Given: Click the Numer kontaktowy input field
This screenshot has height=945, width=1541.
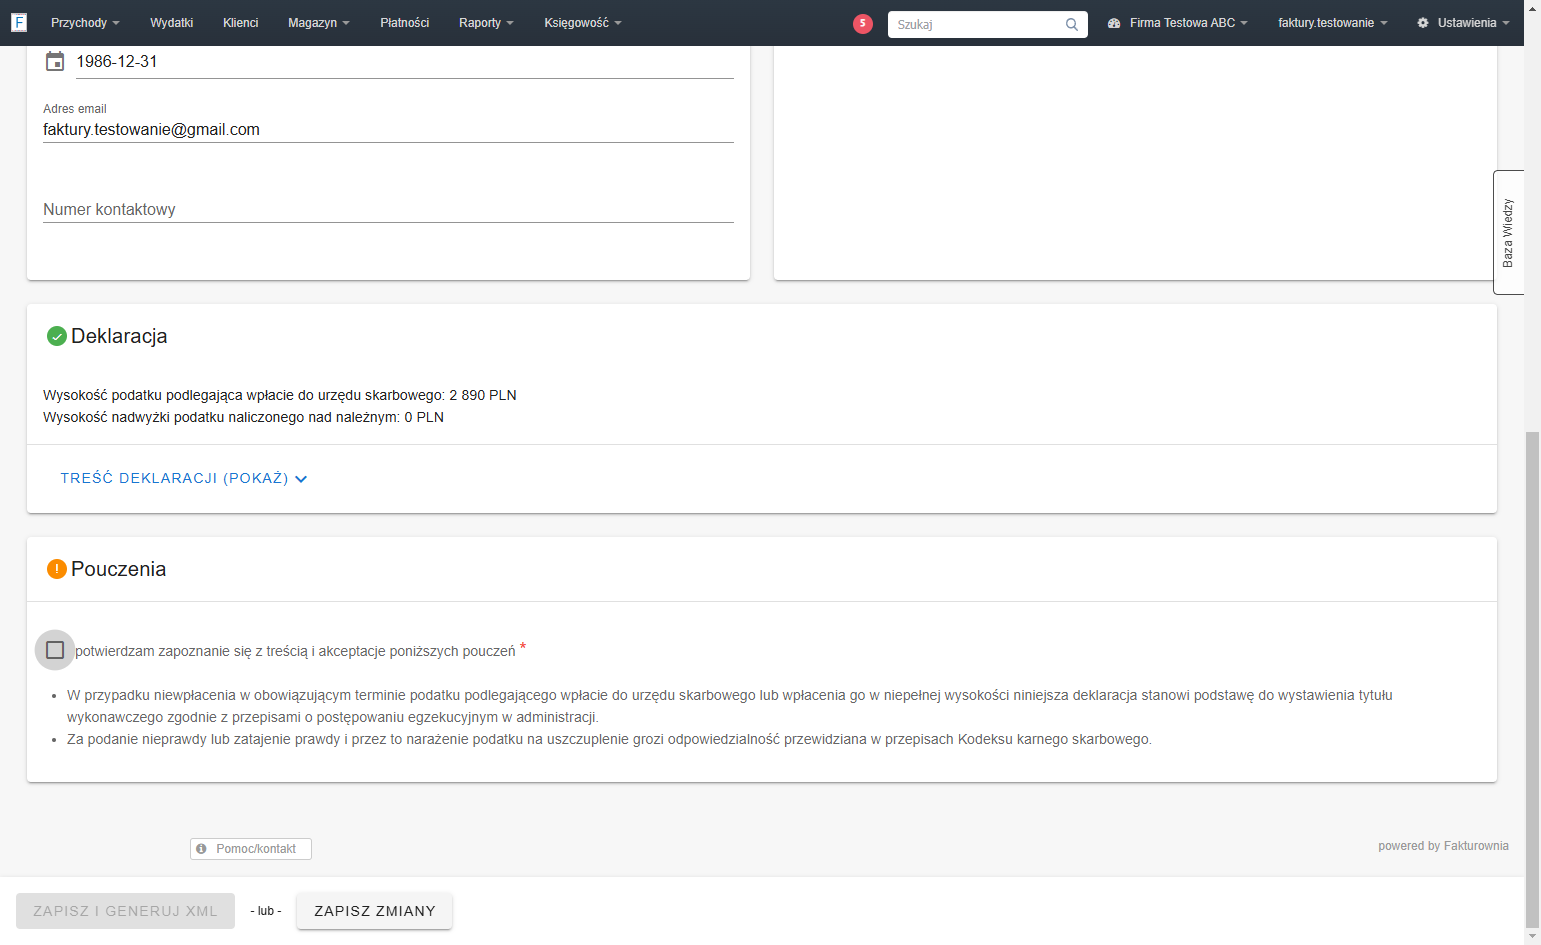Looking at the screenshot, I should (x=388, y=209).
